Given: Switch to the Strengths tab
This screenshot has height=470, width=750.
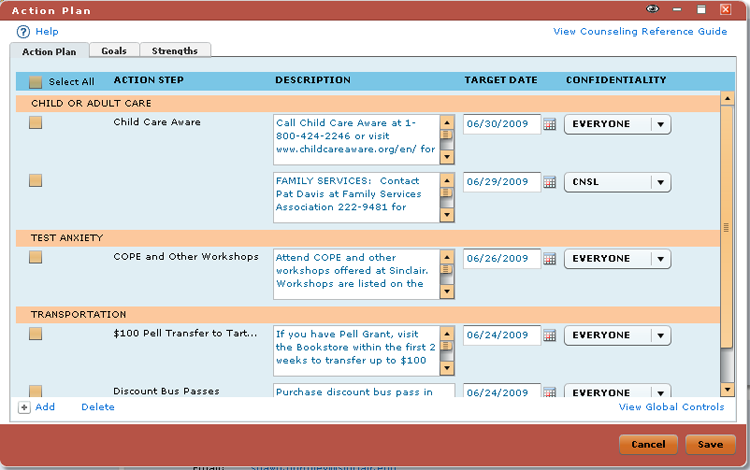Looking at the screenshot, I should pos(175,50).
